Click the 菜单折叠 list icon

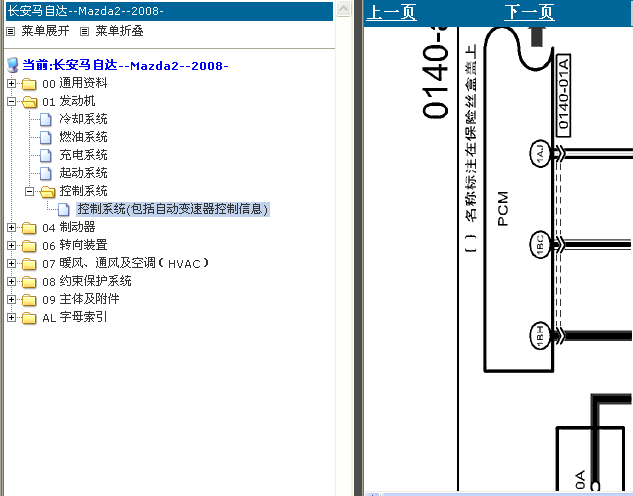(x=84, y=31)
